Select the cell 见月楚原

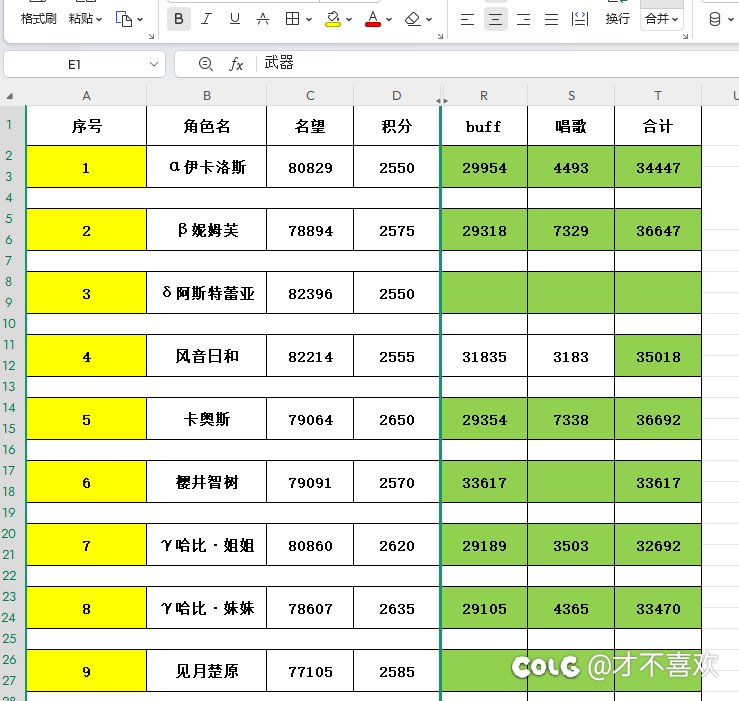tap(206, 671)
